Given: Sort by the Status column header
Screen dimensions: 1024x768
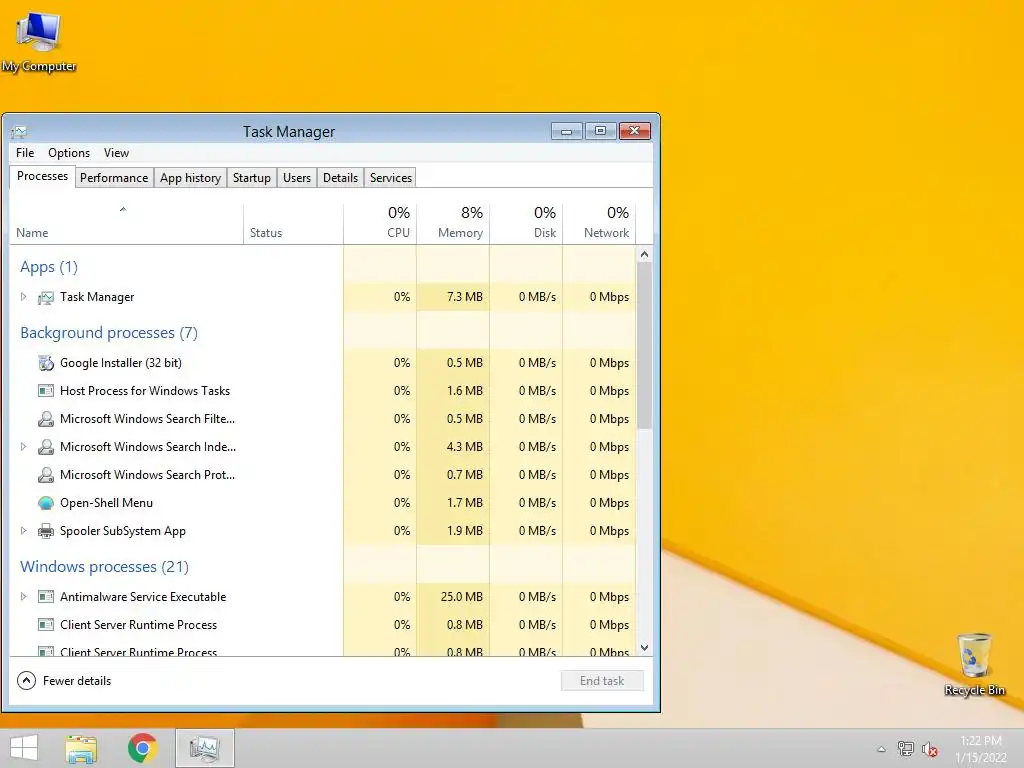Looking at the screenshot, I should tap(293, 224).
